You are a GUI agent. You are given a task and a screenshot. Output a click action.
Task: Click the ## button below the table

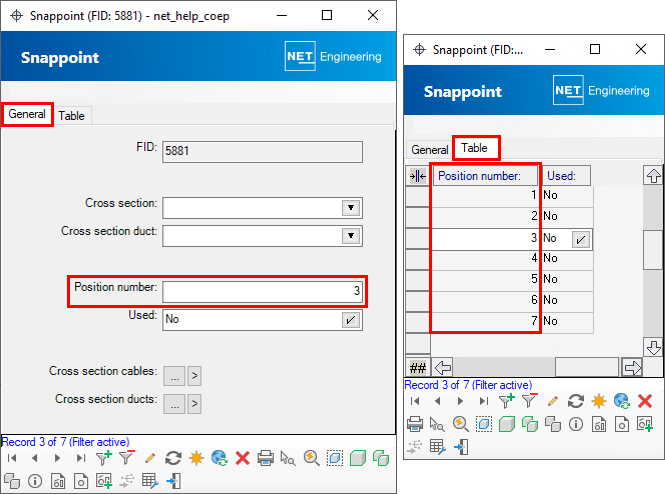[417, 366]
